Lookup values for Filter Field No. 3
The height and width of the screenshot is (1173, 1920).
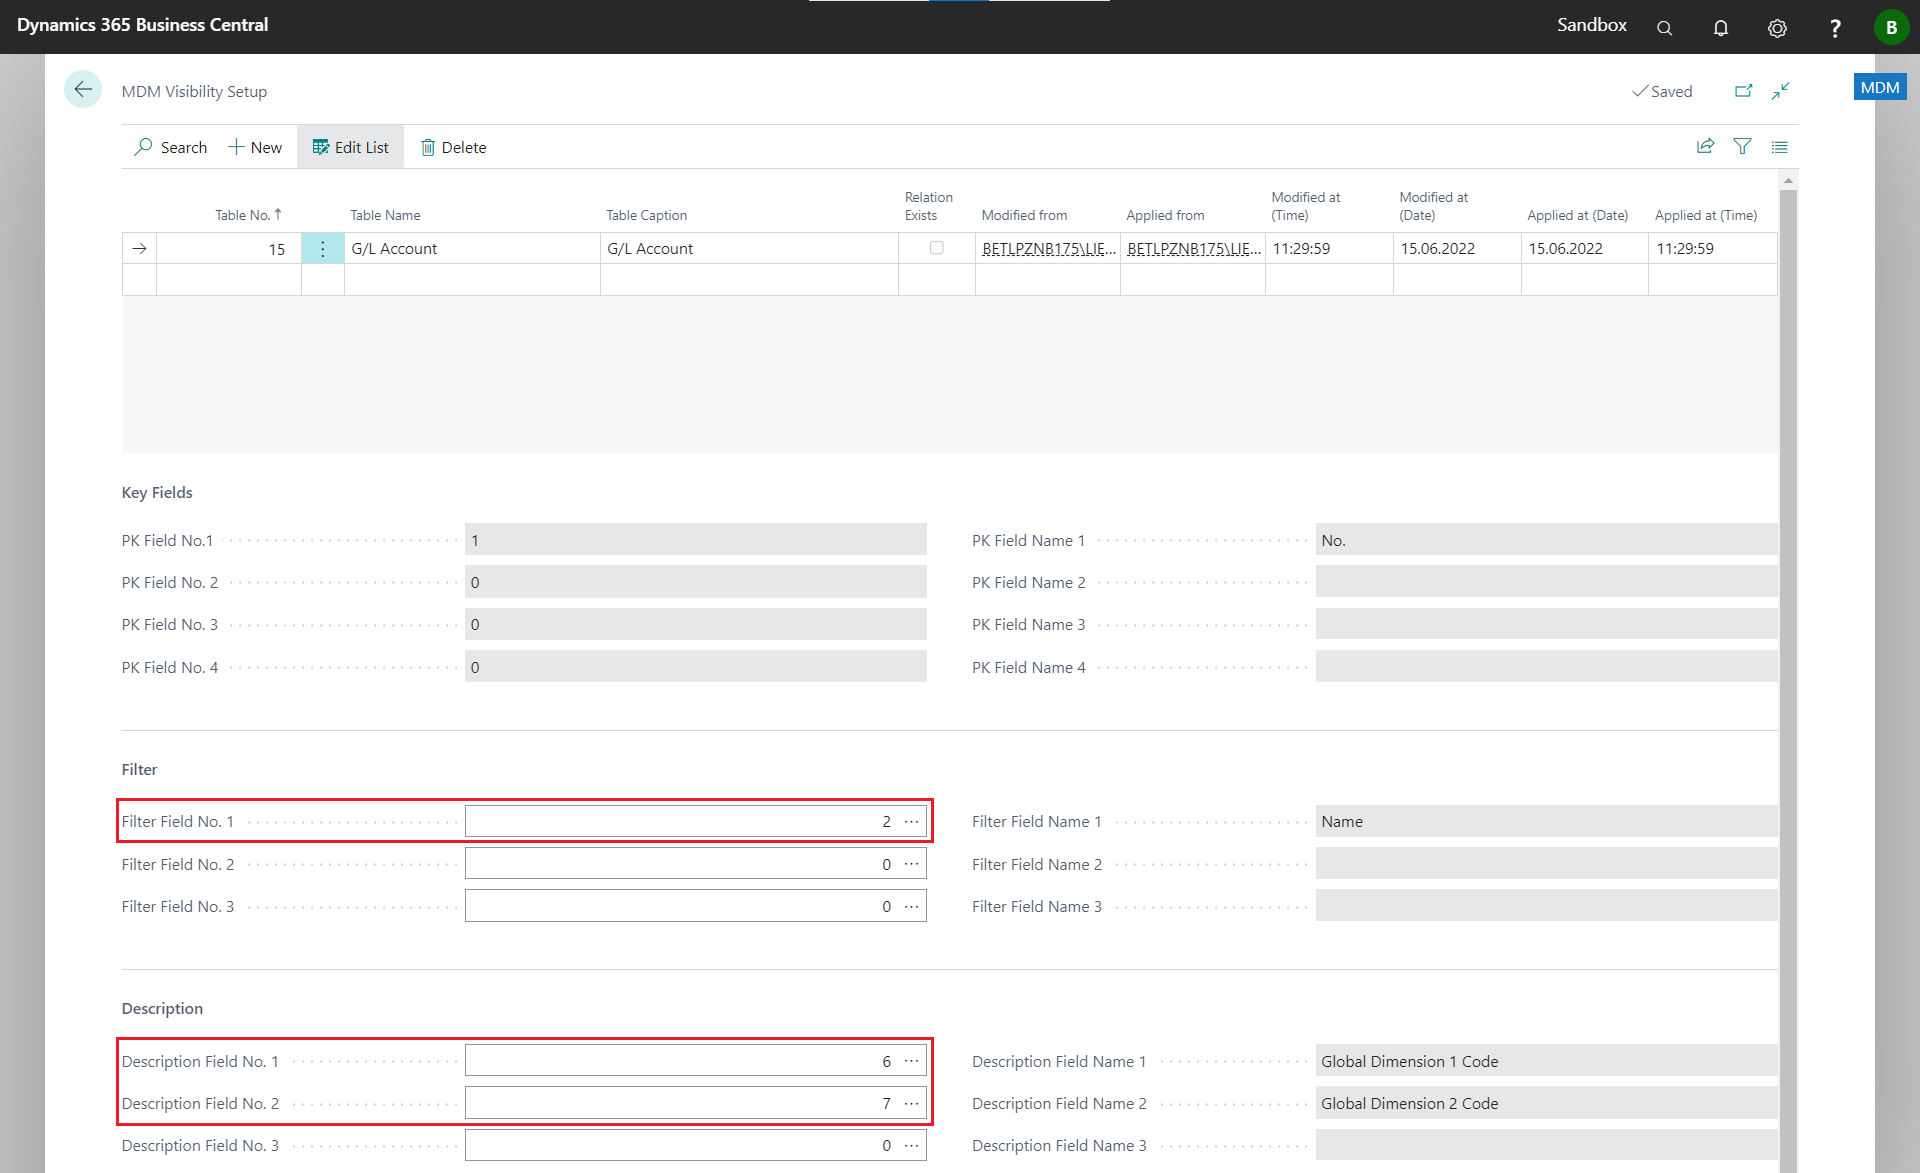pos(912,906)
